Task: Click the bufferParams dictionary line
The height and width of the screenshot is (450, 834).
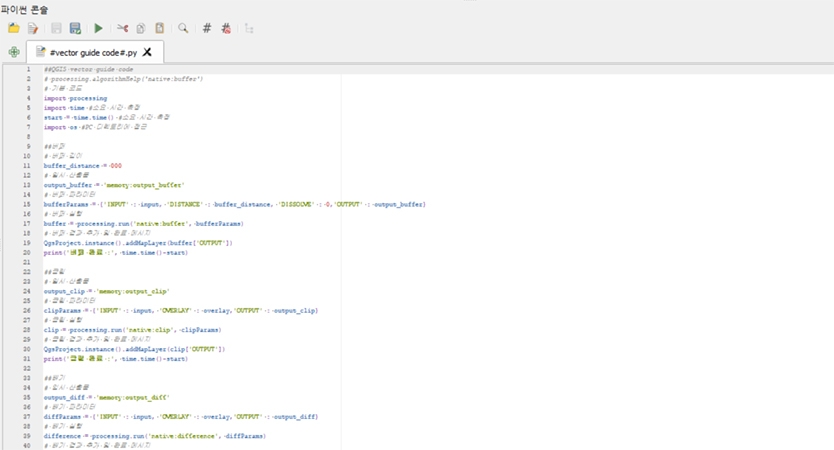Action: click(235, 204)
